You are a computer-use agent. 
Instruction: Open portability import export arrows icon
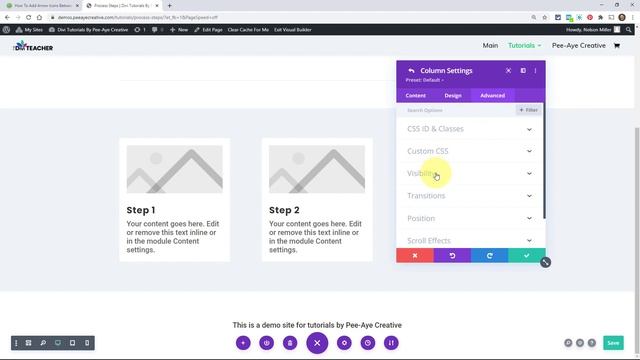pos(391,343)
